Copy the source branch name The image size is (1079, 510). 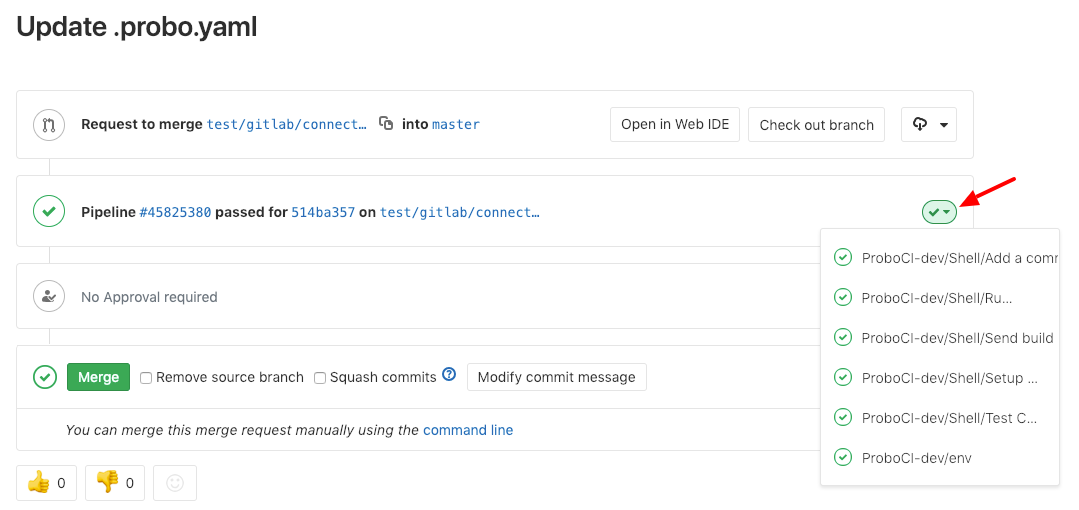(x=386, y=124)
